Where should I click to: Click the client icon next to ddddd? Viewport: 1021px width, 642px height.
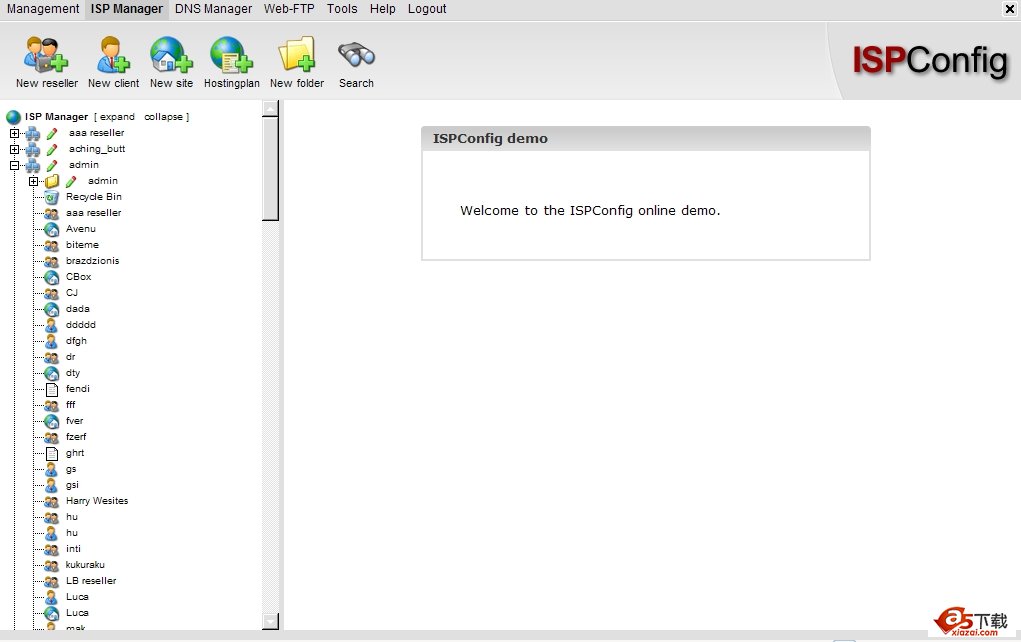pyautogui.click(x=51, y=325)
